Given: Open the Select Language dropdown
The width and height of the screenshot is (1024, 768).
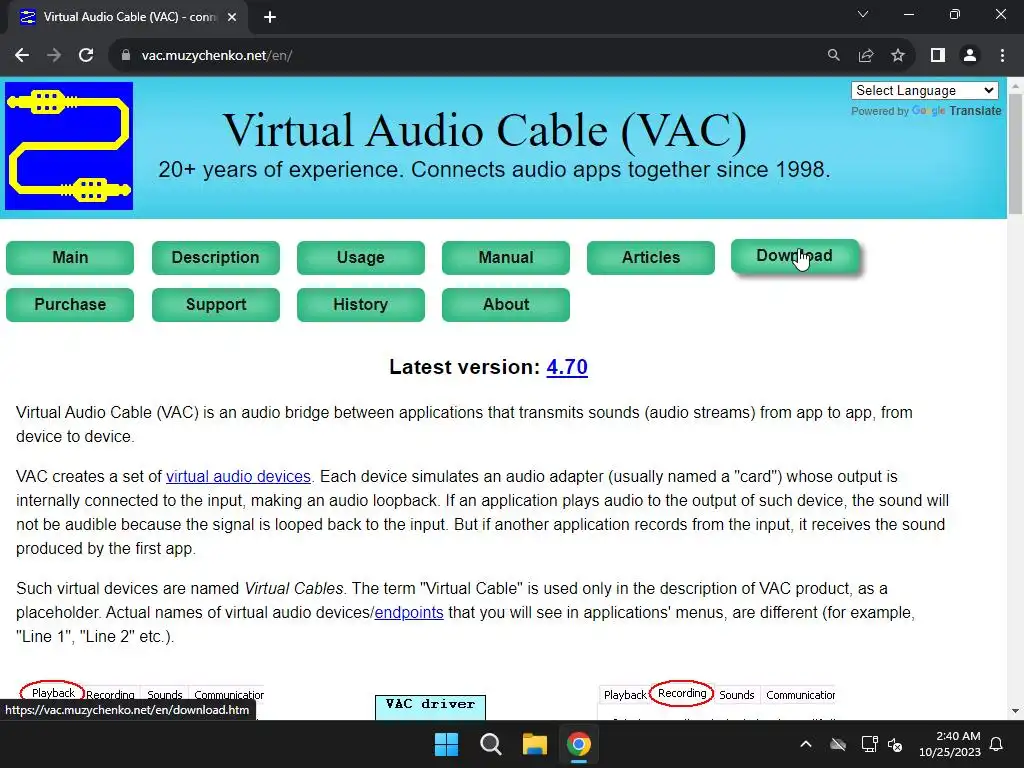Looking at the screenshot, I should click(925, 91).
